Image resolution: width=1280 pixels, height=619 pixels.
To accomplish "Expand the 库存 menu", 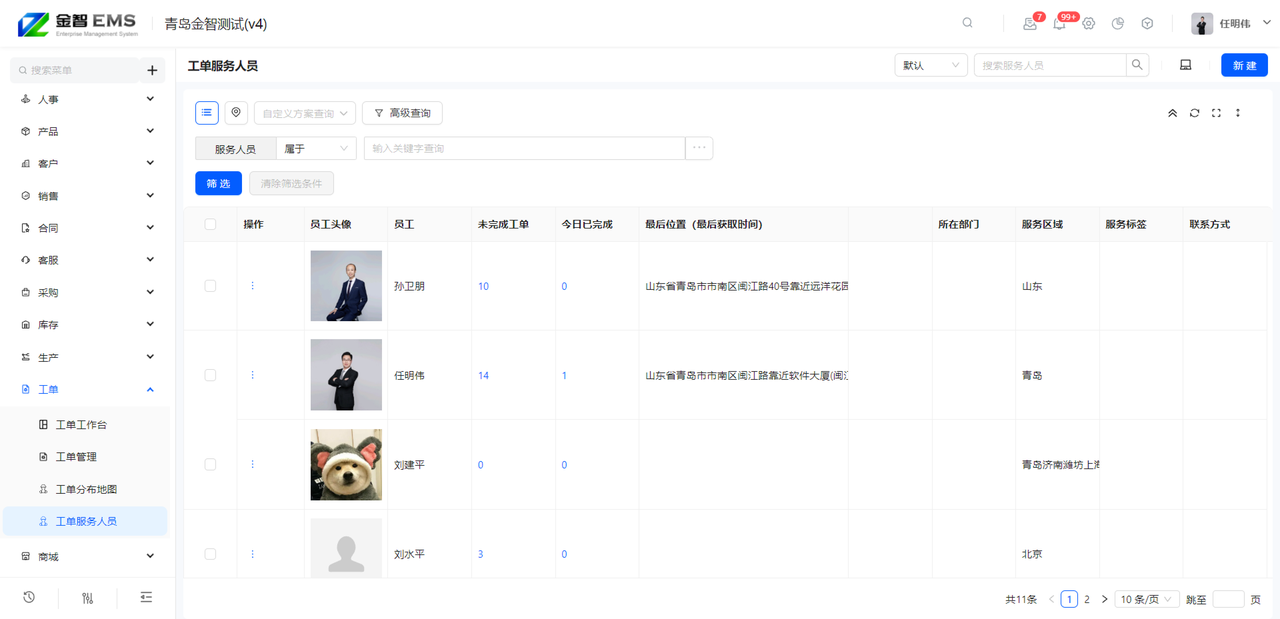I will [x=88, y=324].
